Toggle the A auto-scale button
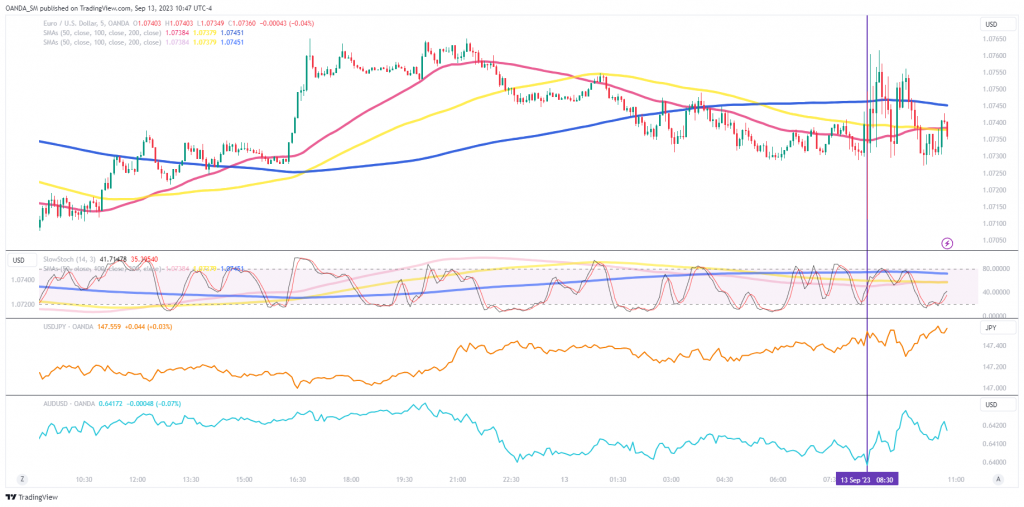Image resolution: width=1024 pixels, height=507 pixels. point(998,479)
